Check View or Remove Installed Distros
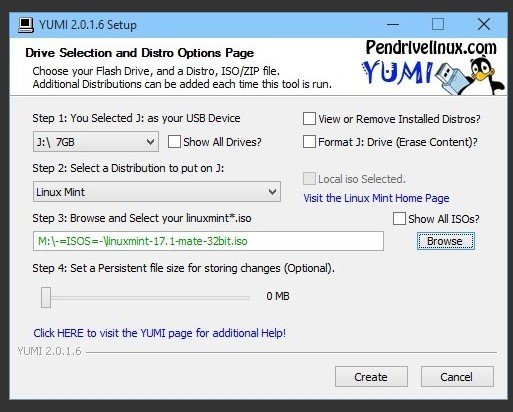Screen dimensions: 513x412 coord(309,119)
